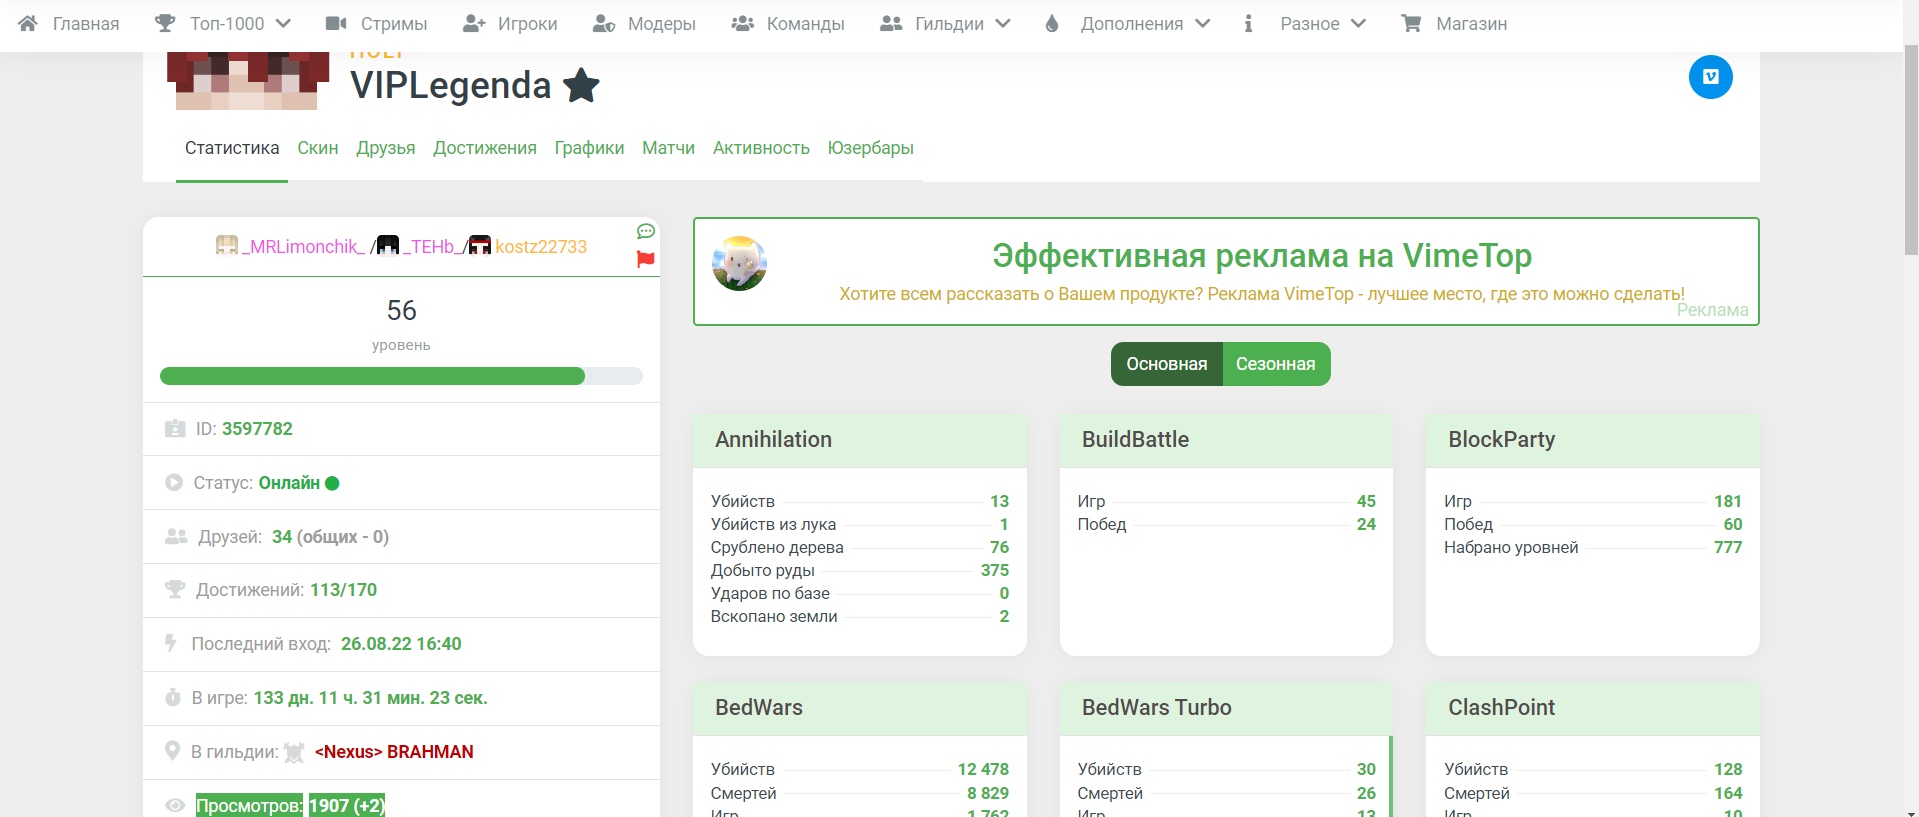Click the VIPLegenda player skin avatar
Screen dimensions: 1919x817
247,80
